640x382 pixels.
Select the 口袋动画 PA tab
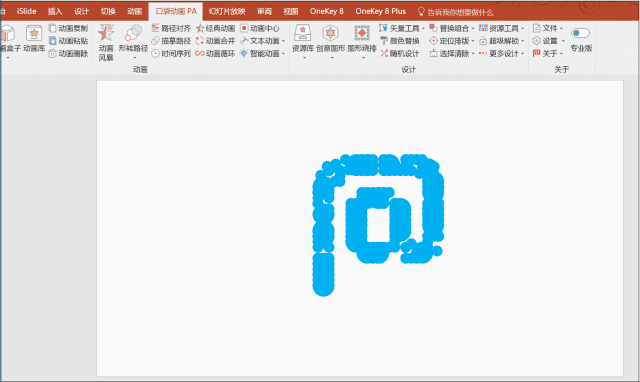[176, 11]
